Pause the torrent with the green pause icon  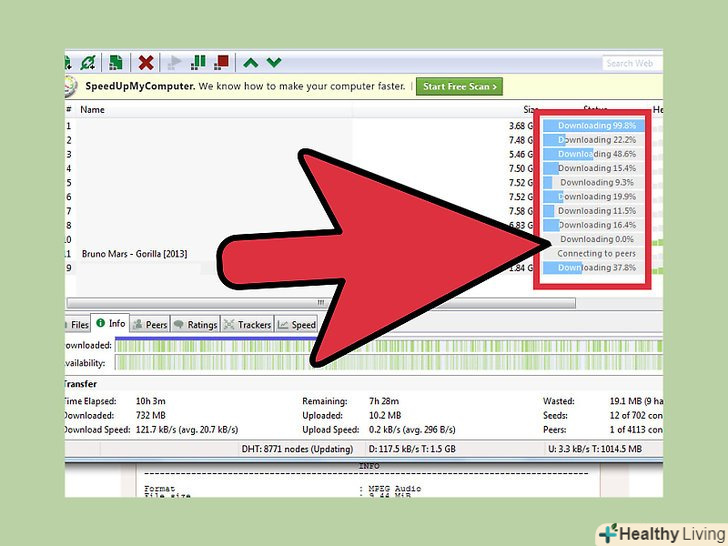198,63
